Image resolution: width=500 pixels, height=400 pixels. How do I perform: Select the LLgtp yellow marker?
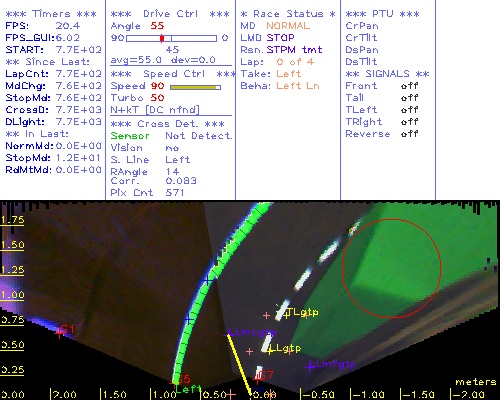(x=270, y=350)
